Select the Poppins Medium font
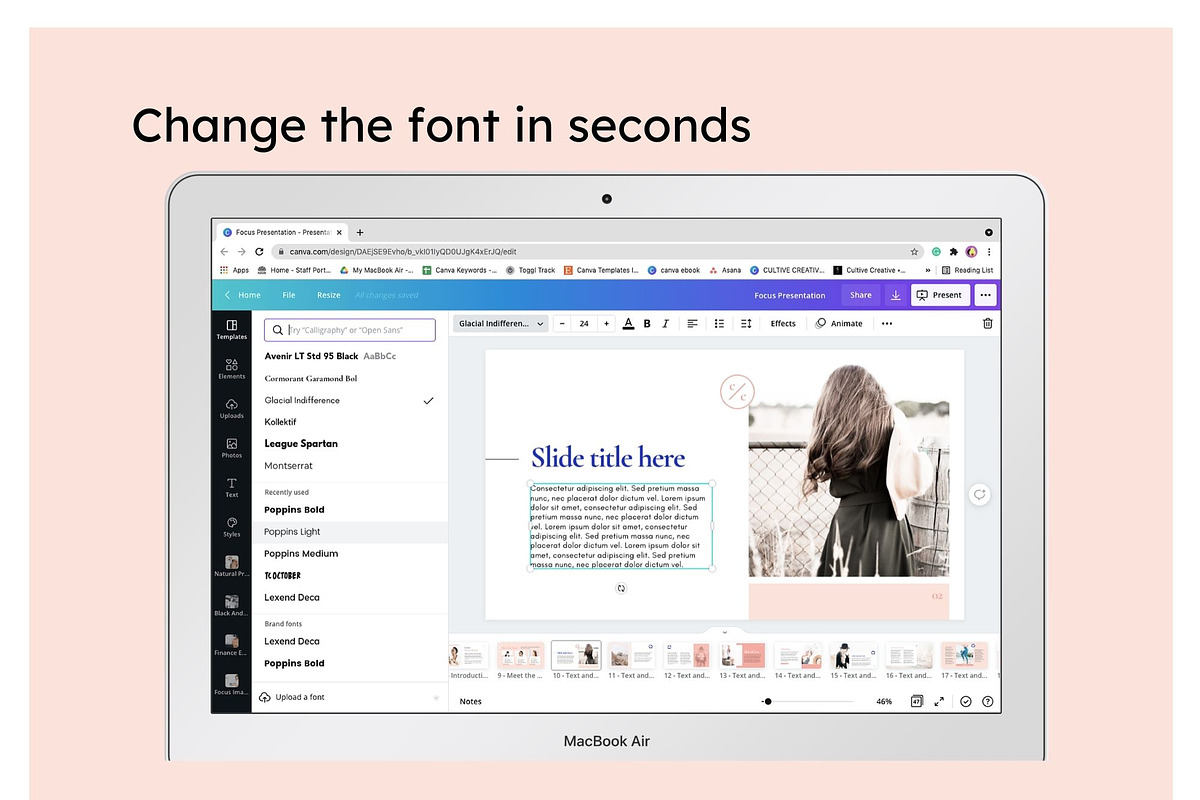This screenshot has width=1200, height=800. tap(349, 553)
